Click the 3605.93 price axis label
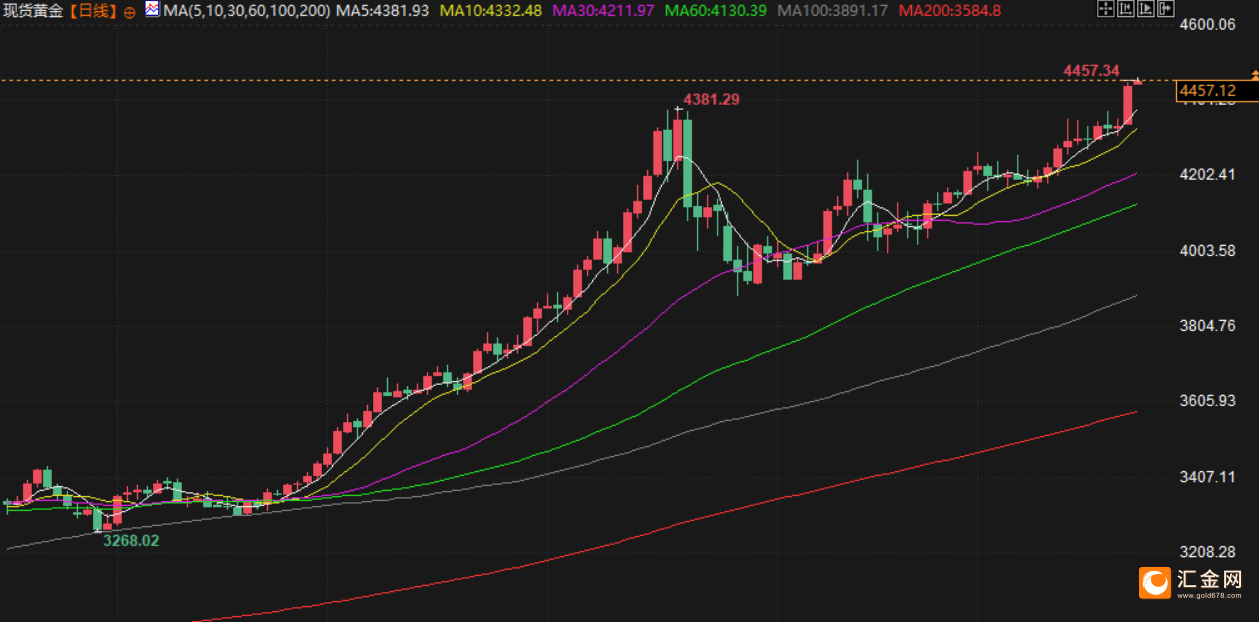1259x622 pixels. click(1208, 401)
